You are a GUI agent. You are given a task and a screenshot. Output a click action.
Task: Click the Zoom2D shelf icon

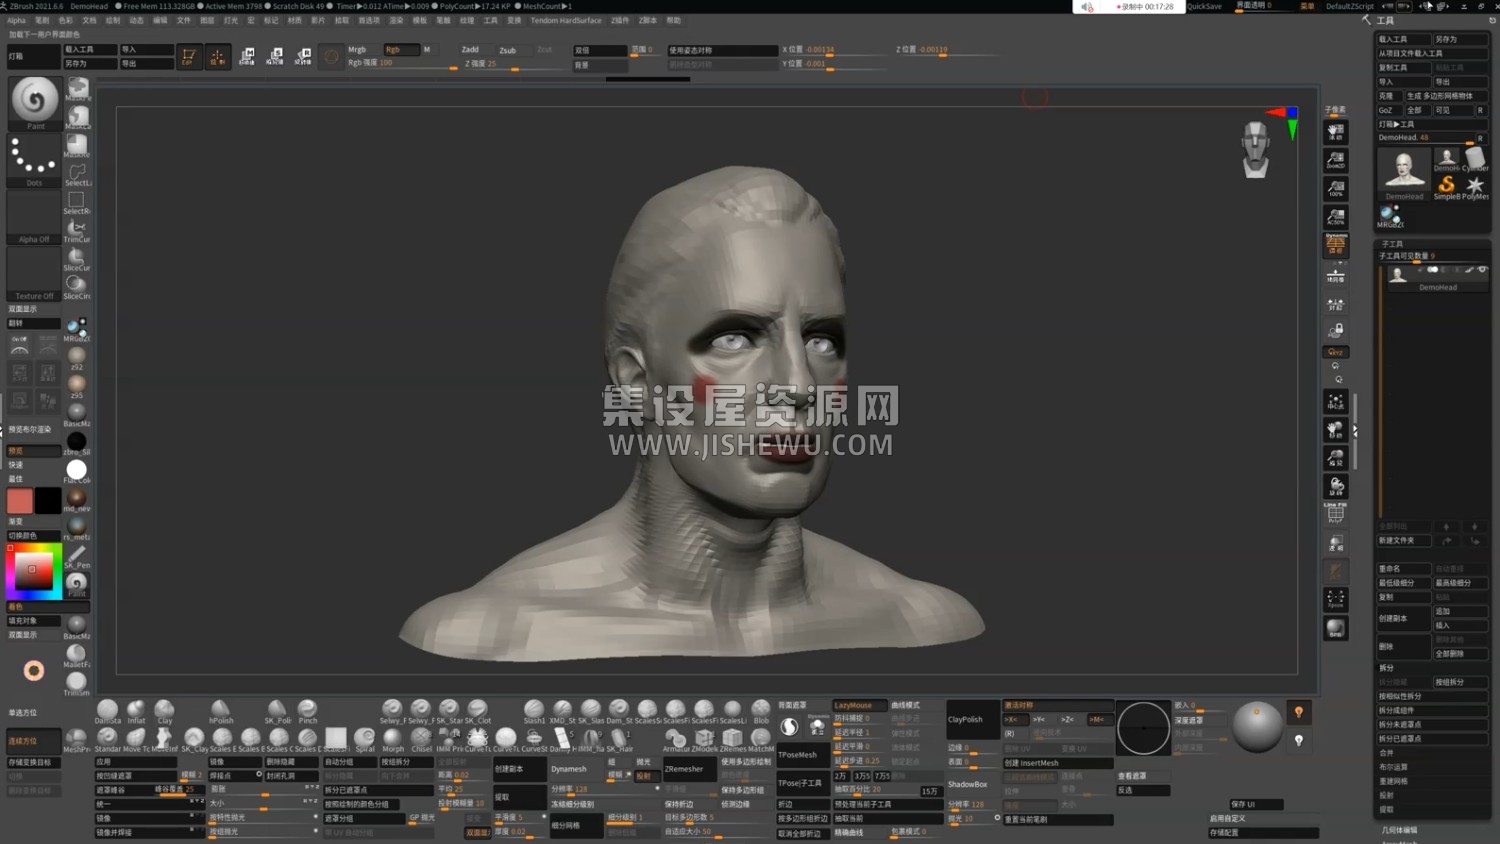click(1335, 160)
